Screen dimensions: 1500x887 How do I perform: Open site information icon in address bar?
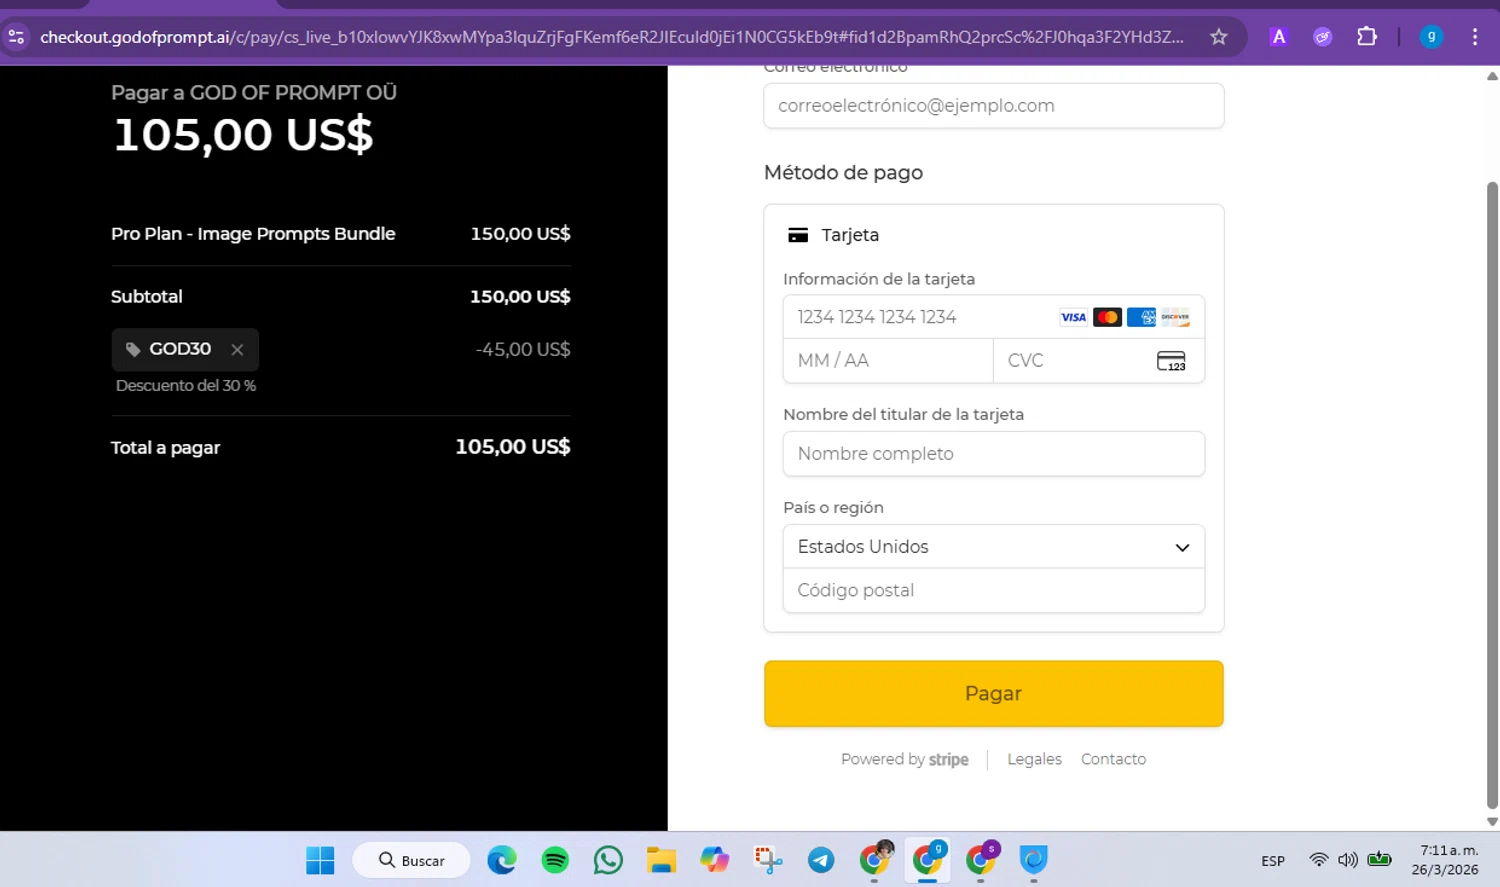click(x=16, y=37)
